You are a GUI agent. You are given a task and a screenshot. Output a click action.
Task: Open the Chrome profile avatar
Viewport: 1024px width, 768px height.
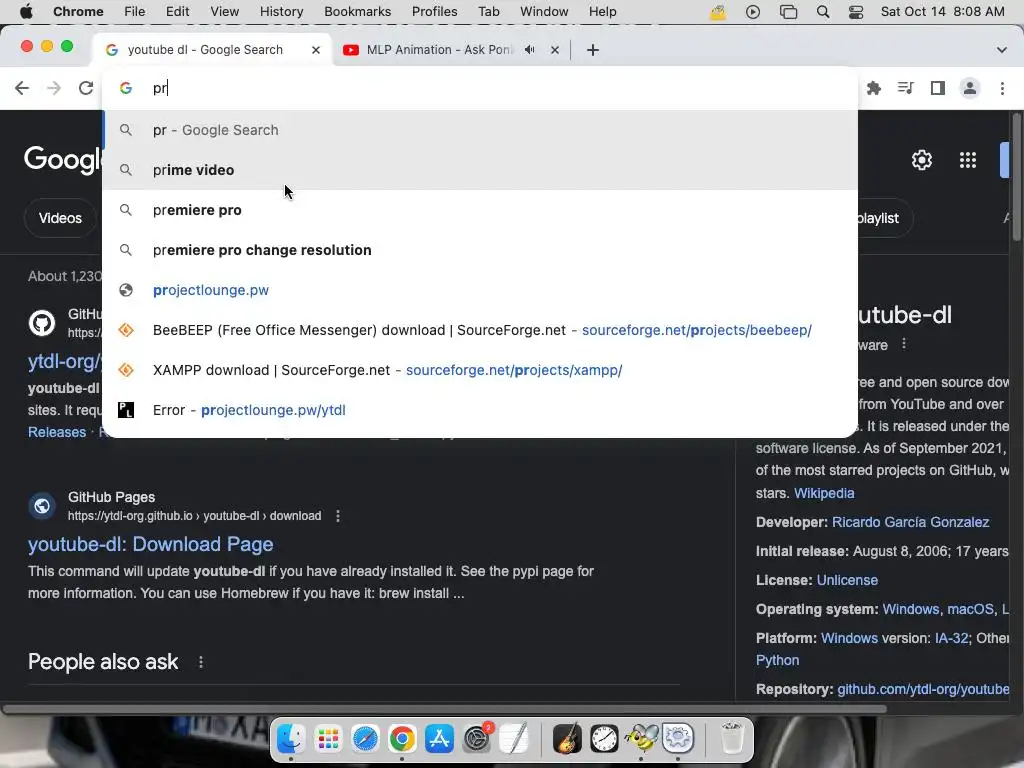coord(970,88)
